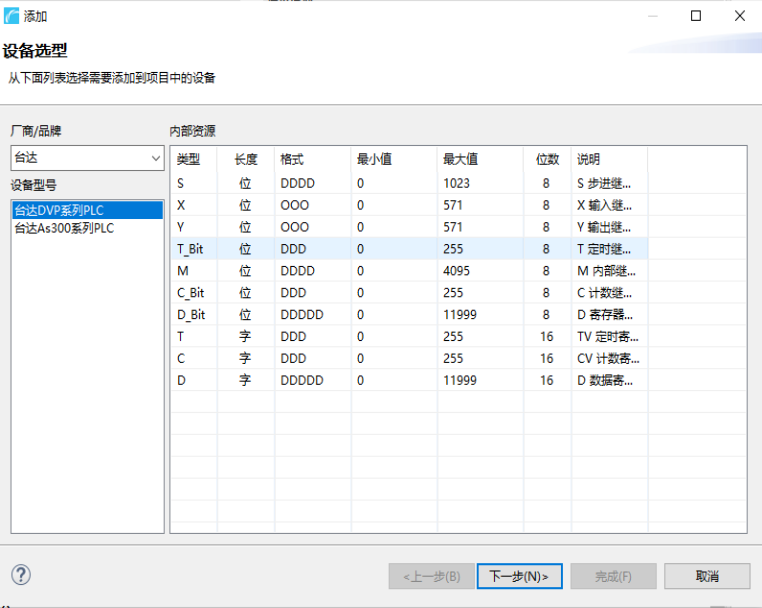Select 台达DVP系列PLC device model
762x608 pixels.
87,210
